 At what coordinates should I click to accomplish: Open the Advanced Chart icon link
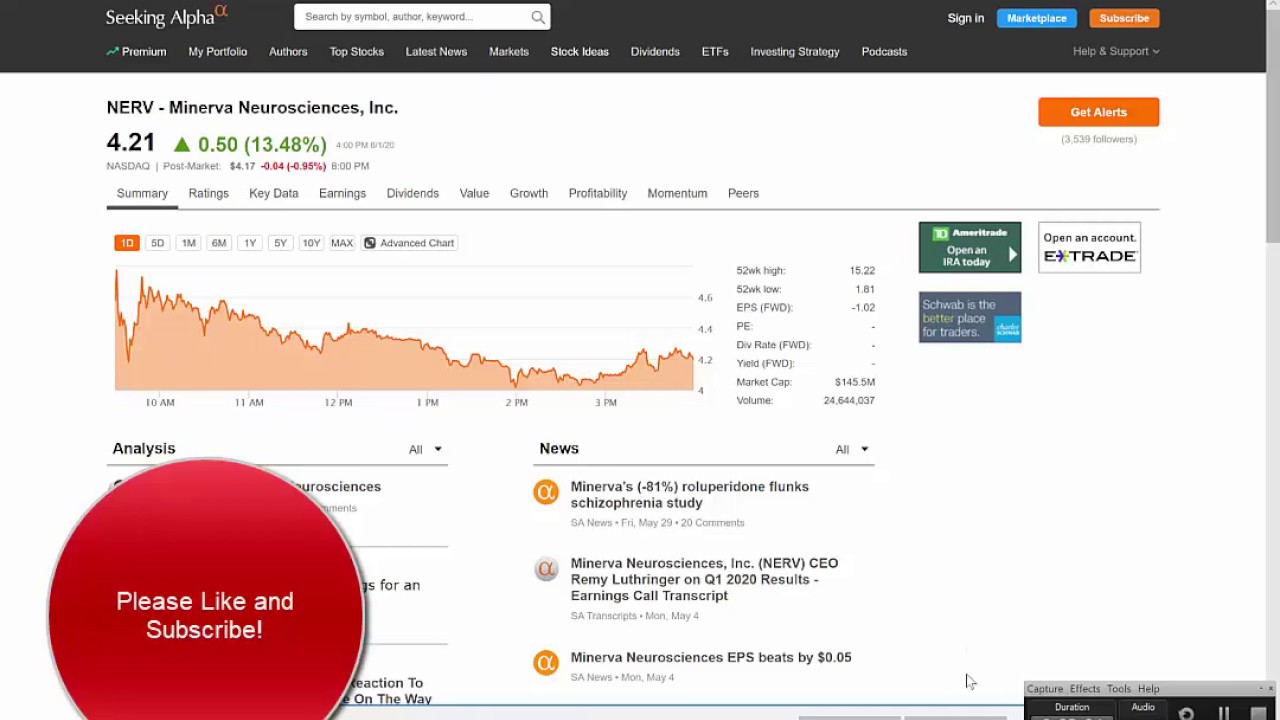point(370,243)
